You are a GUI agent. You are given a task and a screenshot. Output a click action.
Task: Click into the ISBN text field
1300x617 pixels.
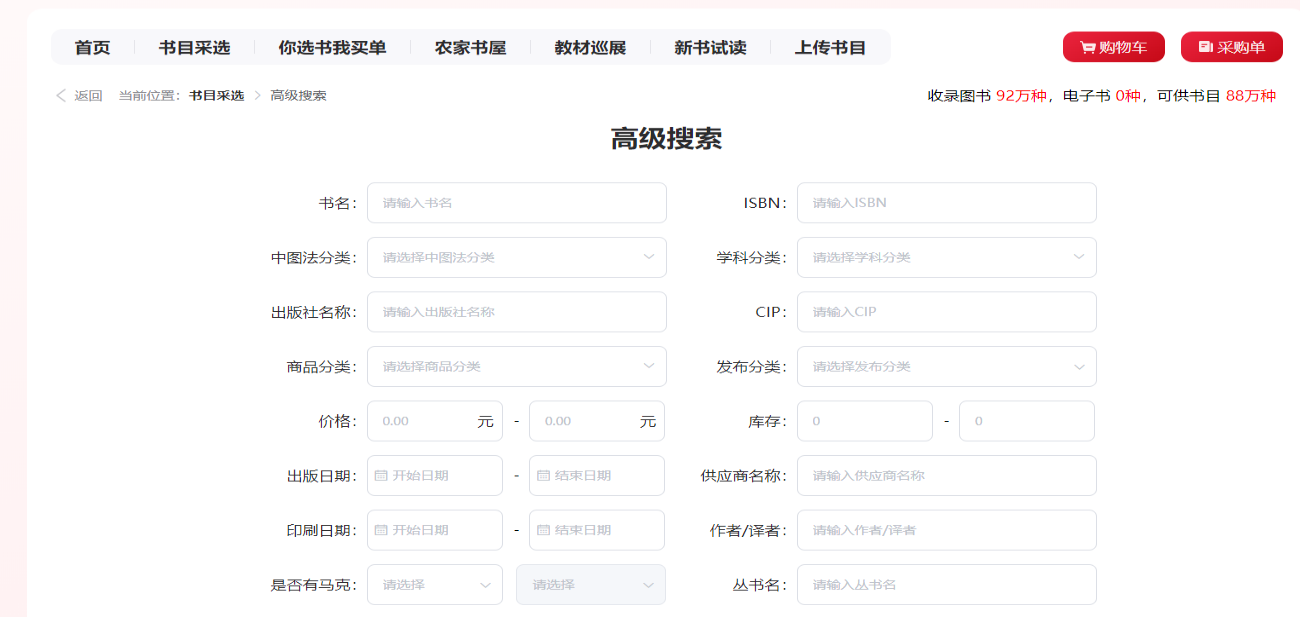(x=946, y=203)
